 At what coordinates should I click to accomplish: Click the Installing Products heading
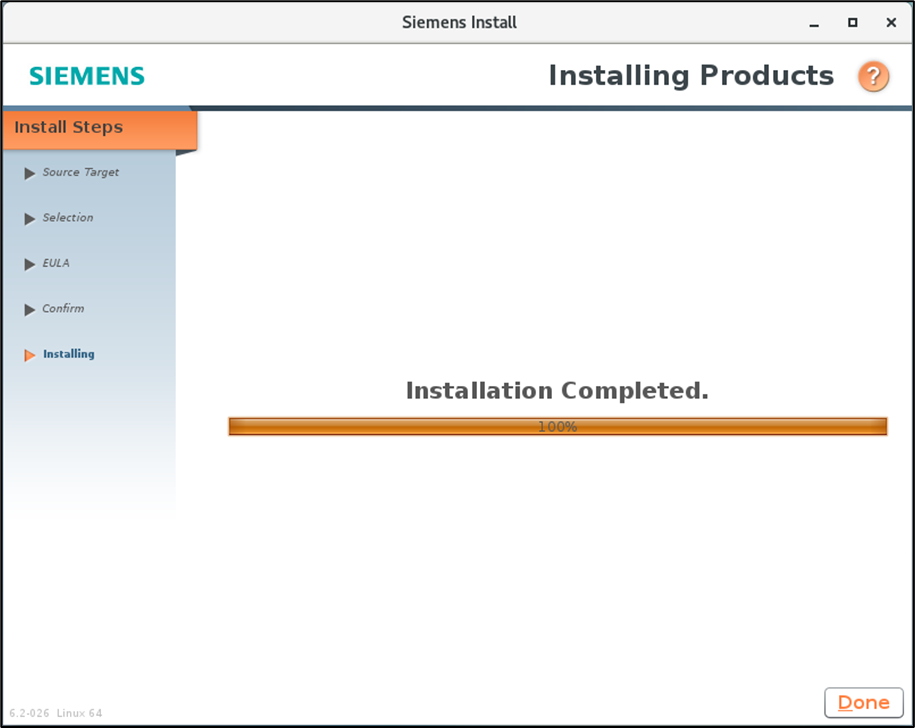coord(691,76)
